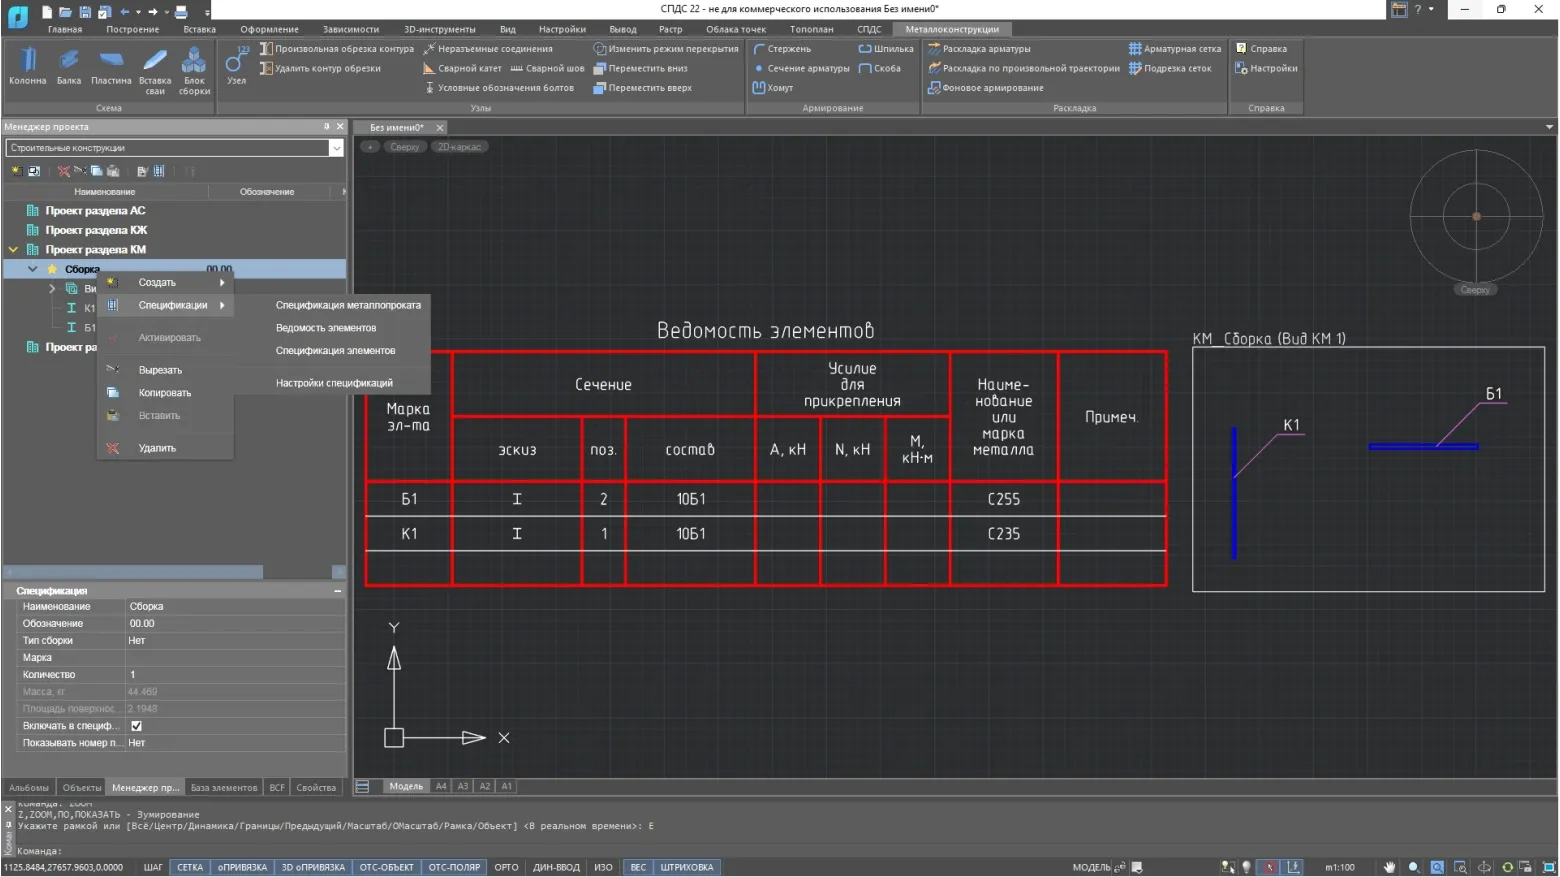Screen dimensions: 1560x877
Task: Toggle the ОРТО mode in status bar
Action: coord(506,867)
